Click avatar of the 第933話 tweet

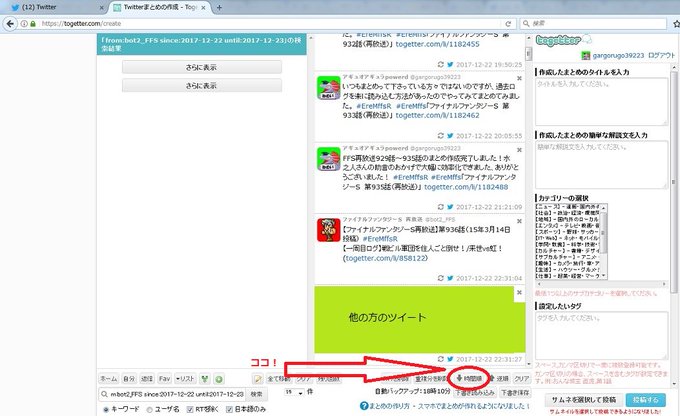(328, 88)
